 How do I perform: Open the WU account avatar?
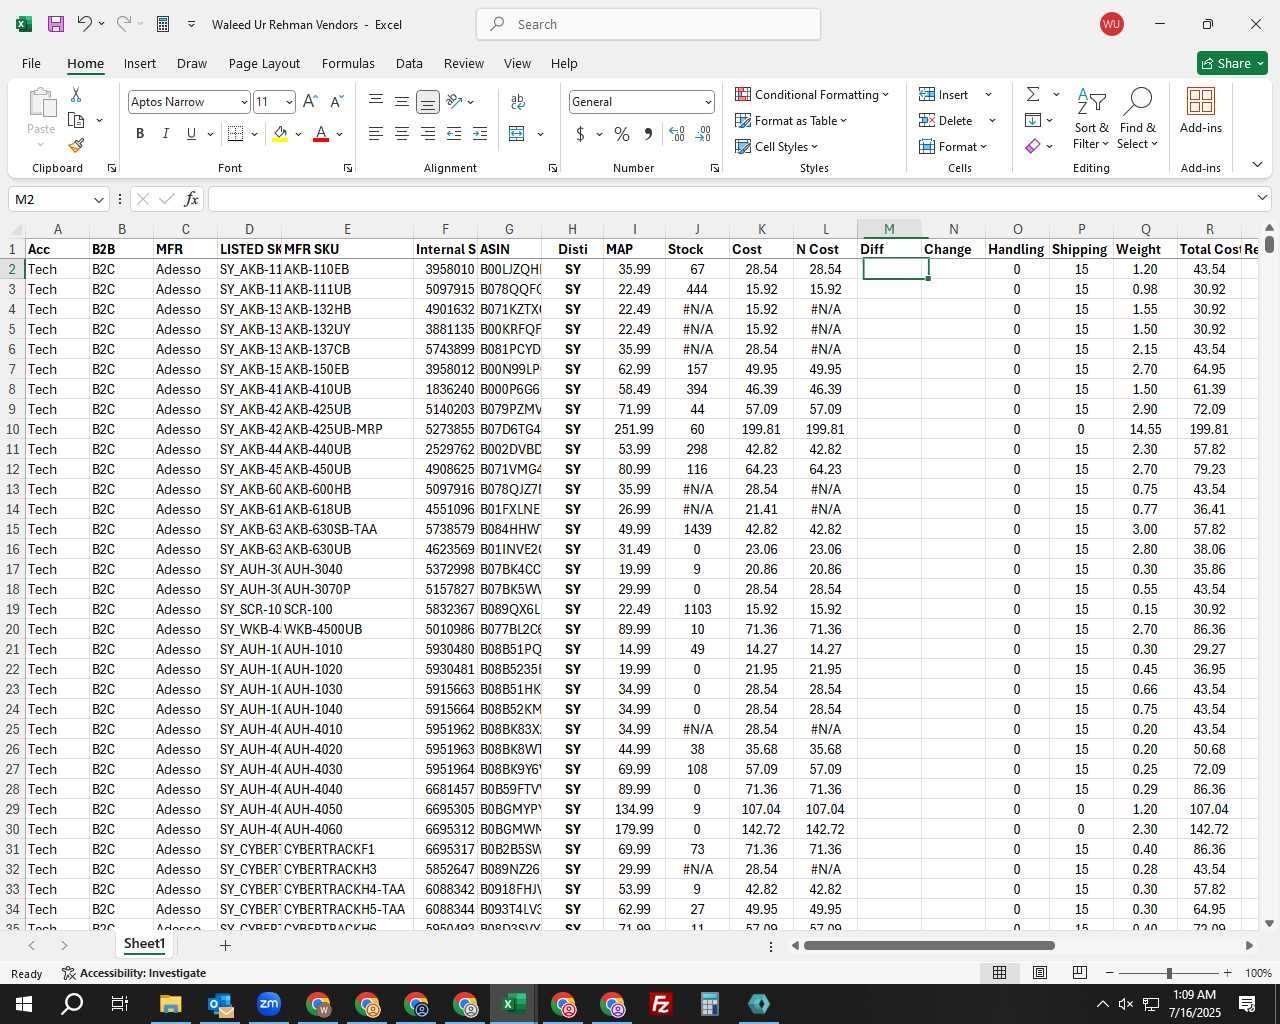point(1111,24)
